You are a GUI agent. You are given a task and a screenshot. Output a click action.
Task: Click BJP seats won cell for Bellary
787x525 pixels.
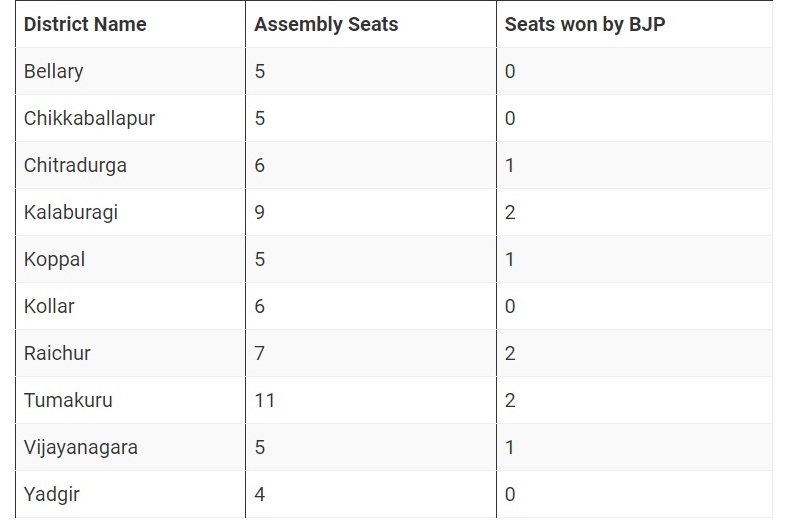(510, 72)
